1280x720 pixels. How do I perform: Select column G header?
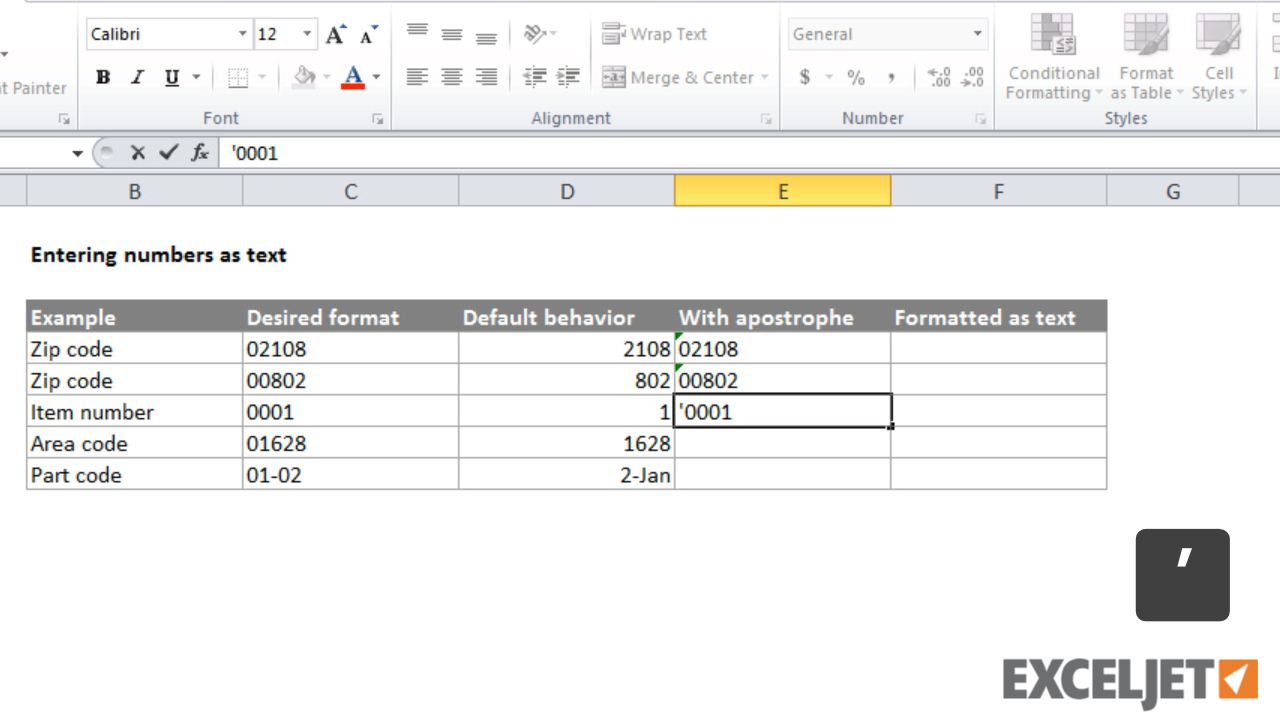(x=1173, y=191)
